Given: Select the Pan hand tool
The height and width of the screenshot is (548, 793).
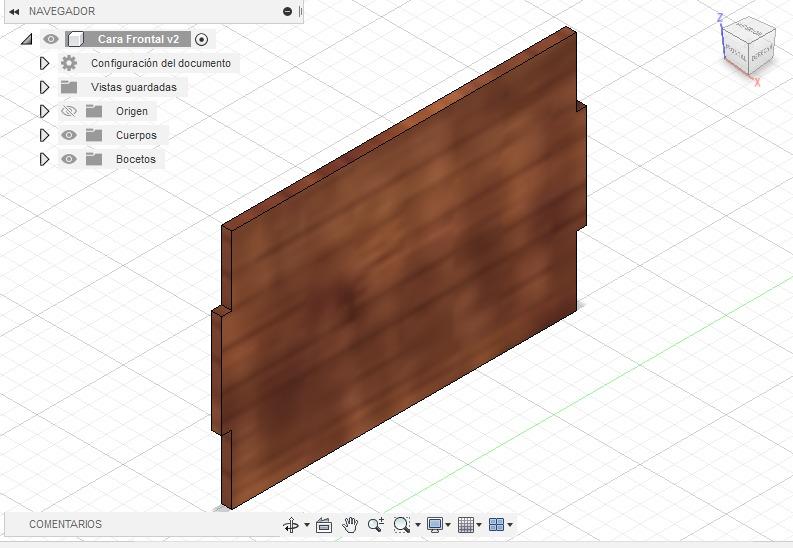Looking at the screenshot, I should tap(350, 525).
